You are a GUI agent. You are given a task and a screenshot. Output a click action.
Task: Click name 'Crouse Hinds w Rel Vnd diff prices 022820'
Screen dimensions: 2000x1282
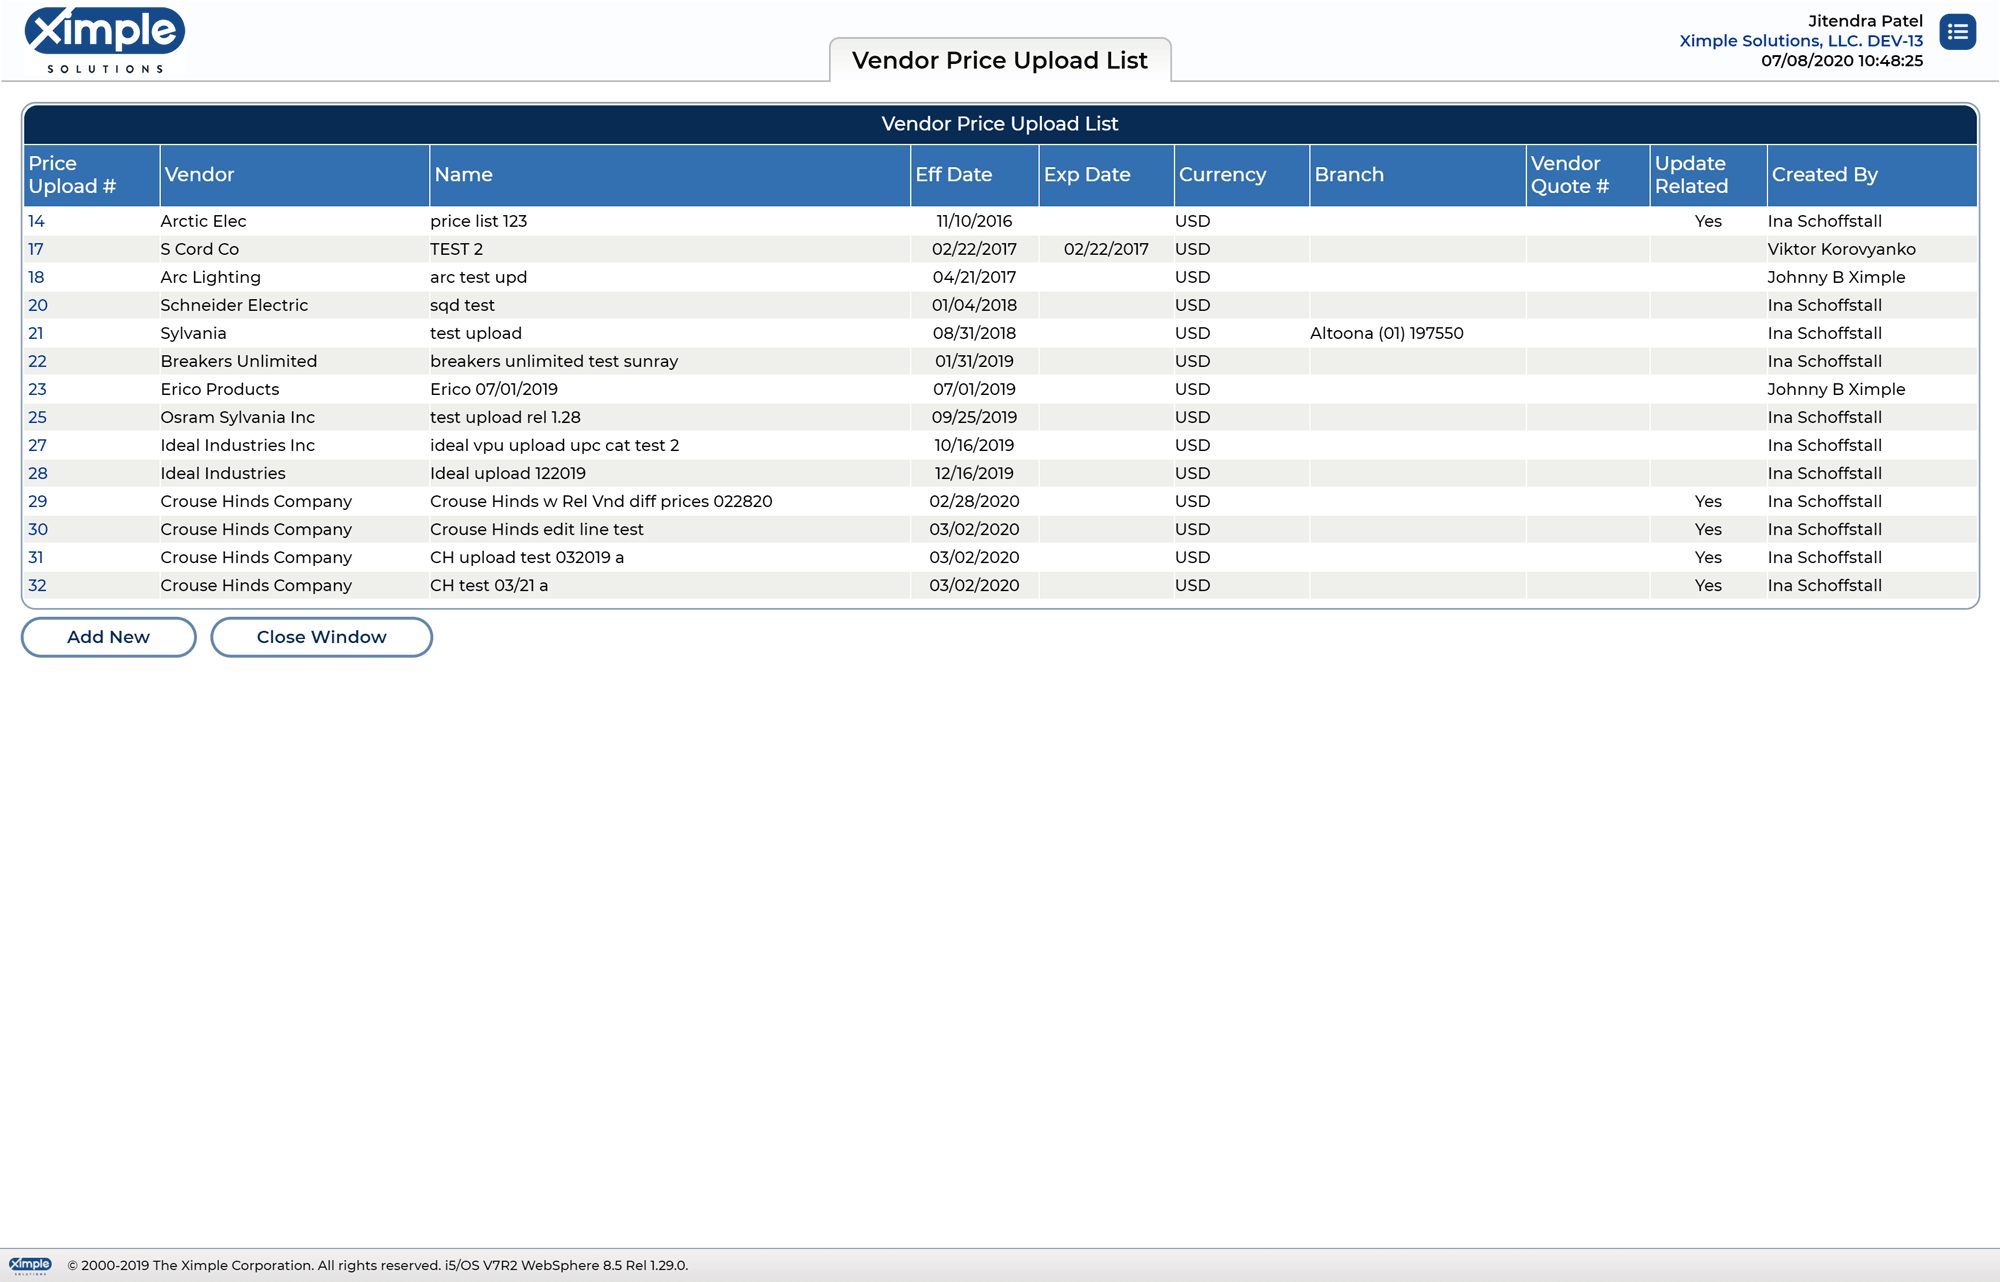point(601,501)
